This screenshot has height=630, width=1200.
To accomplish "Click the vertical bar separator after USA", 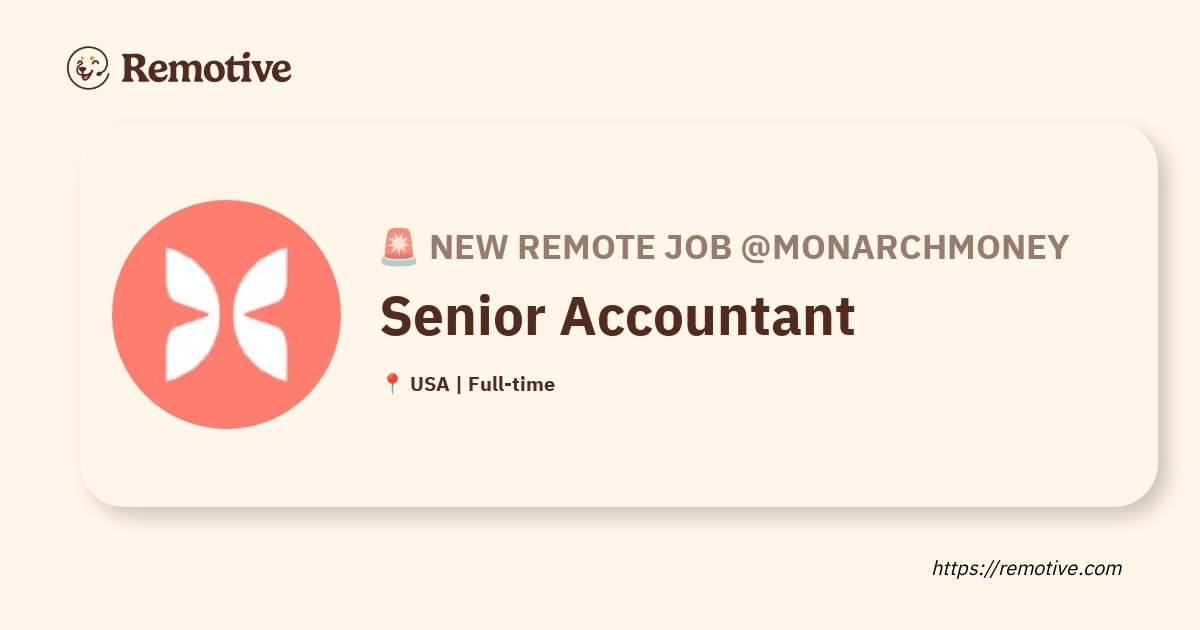I will (x=458, y=384).
